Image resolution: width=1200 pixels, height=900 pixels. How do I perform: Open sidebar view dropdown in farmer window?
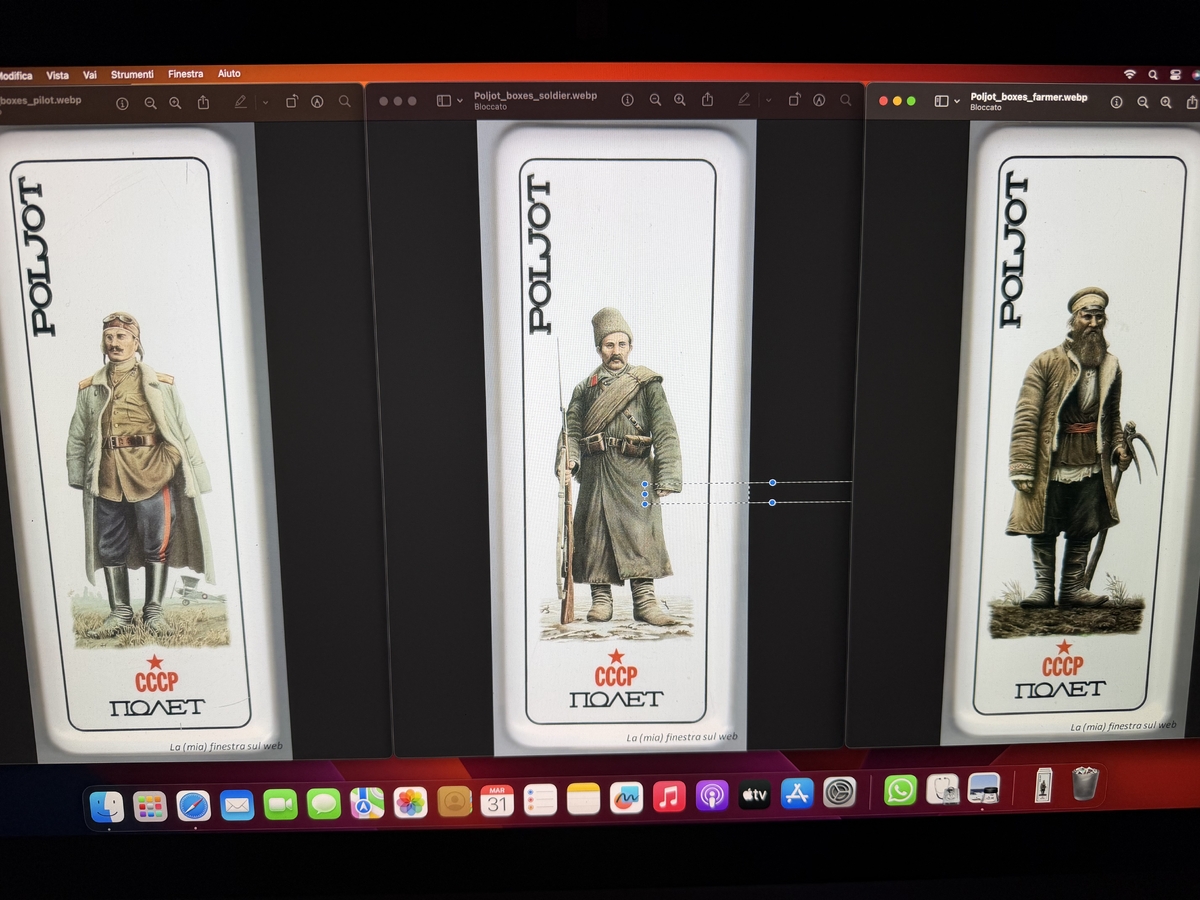[957, 102]
